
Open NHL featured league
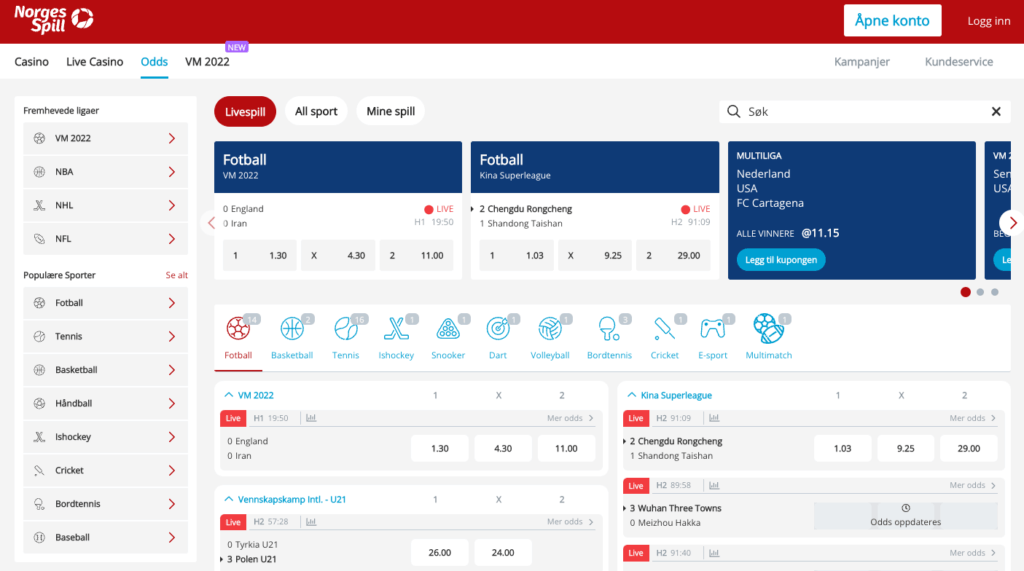[105, 205]
